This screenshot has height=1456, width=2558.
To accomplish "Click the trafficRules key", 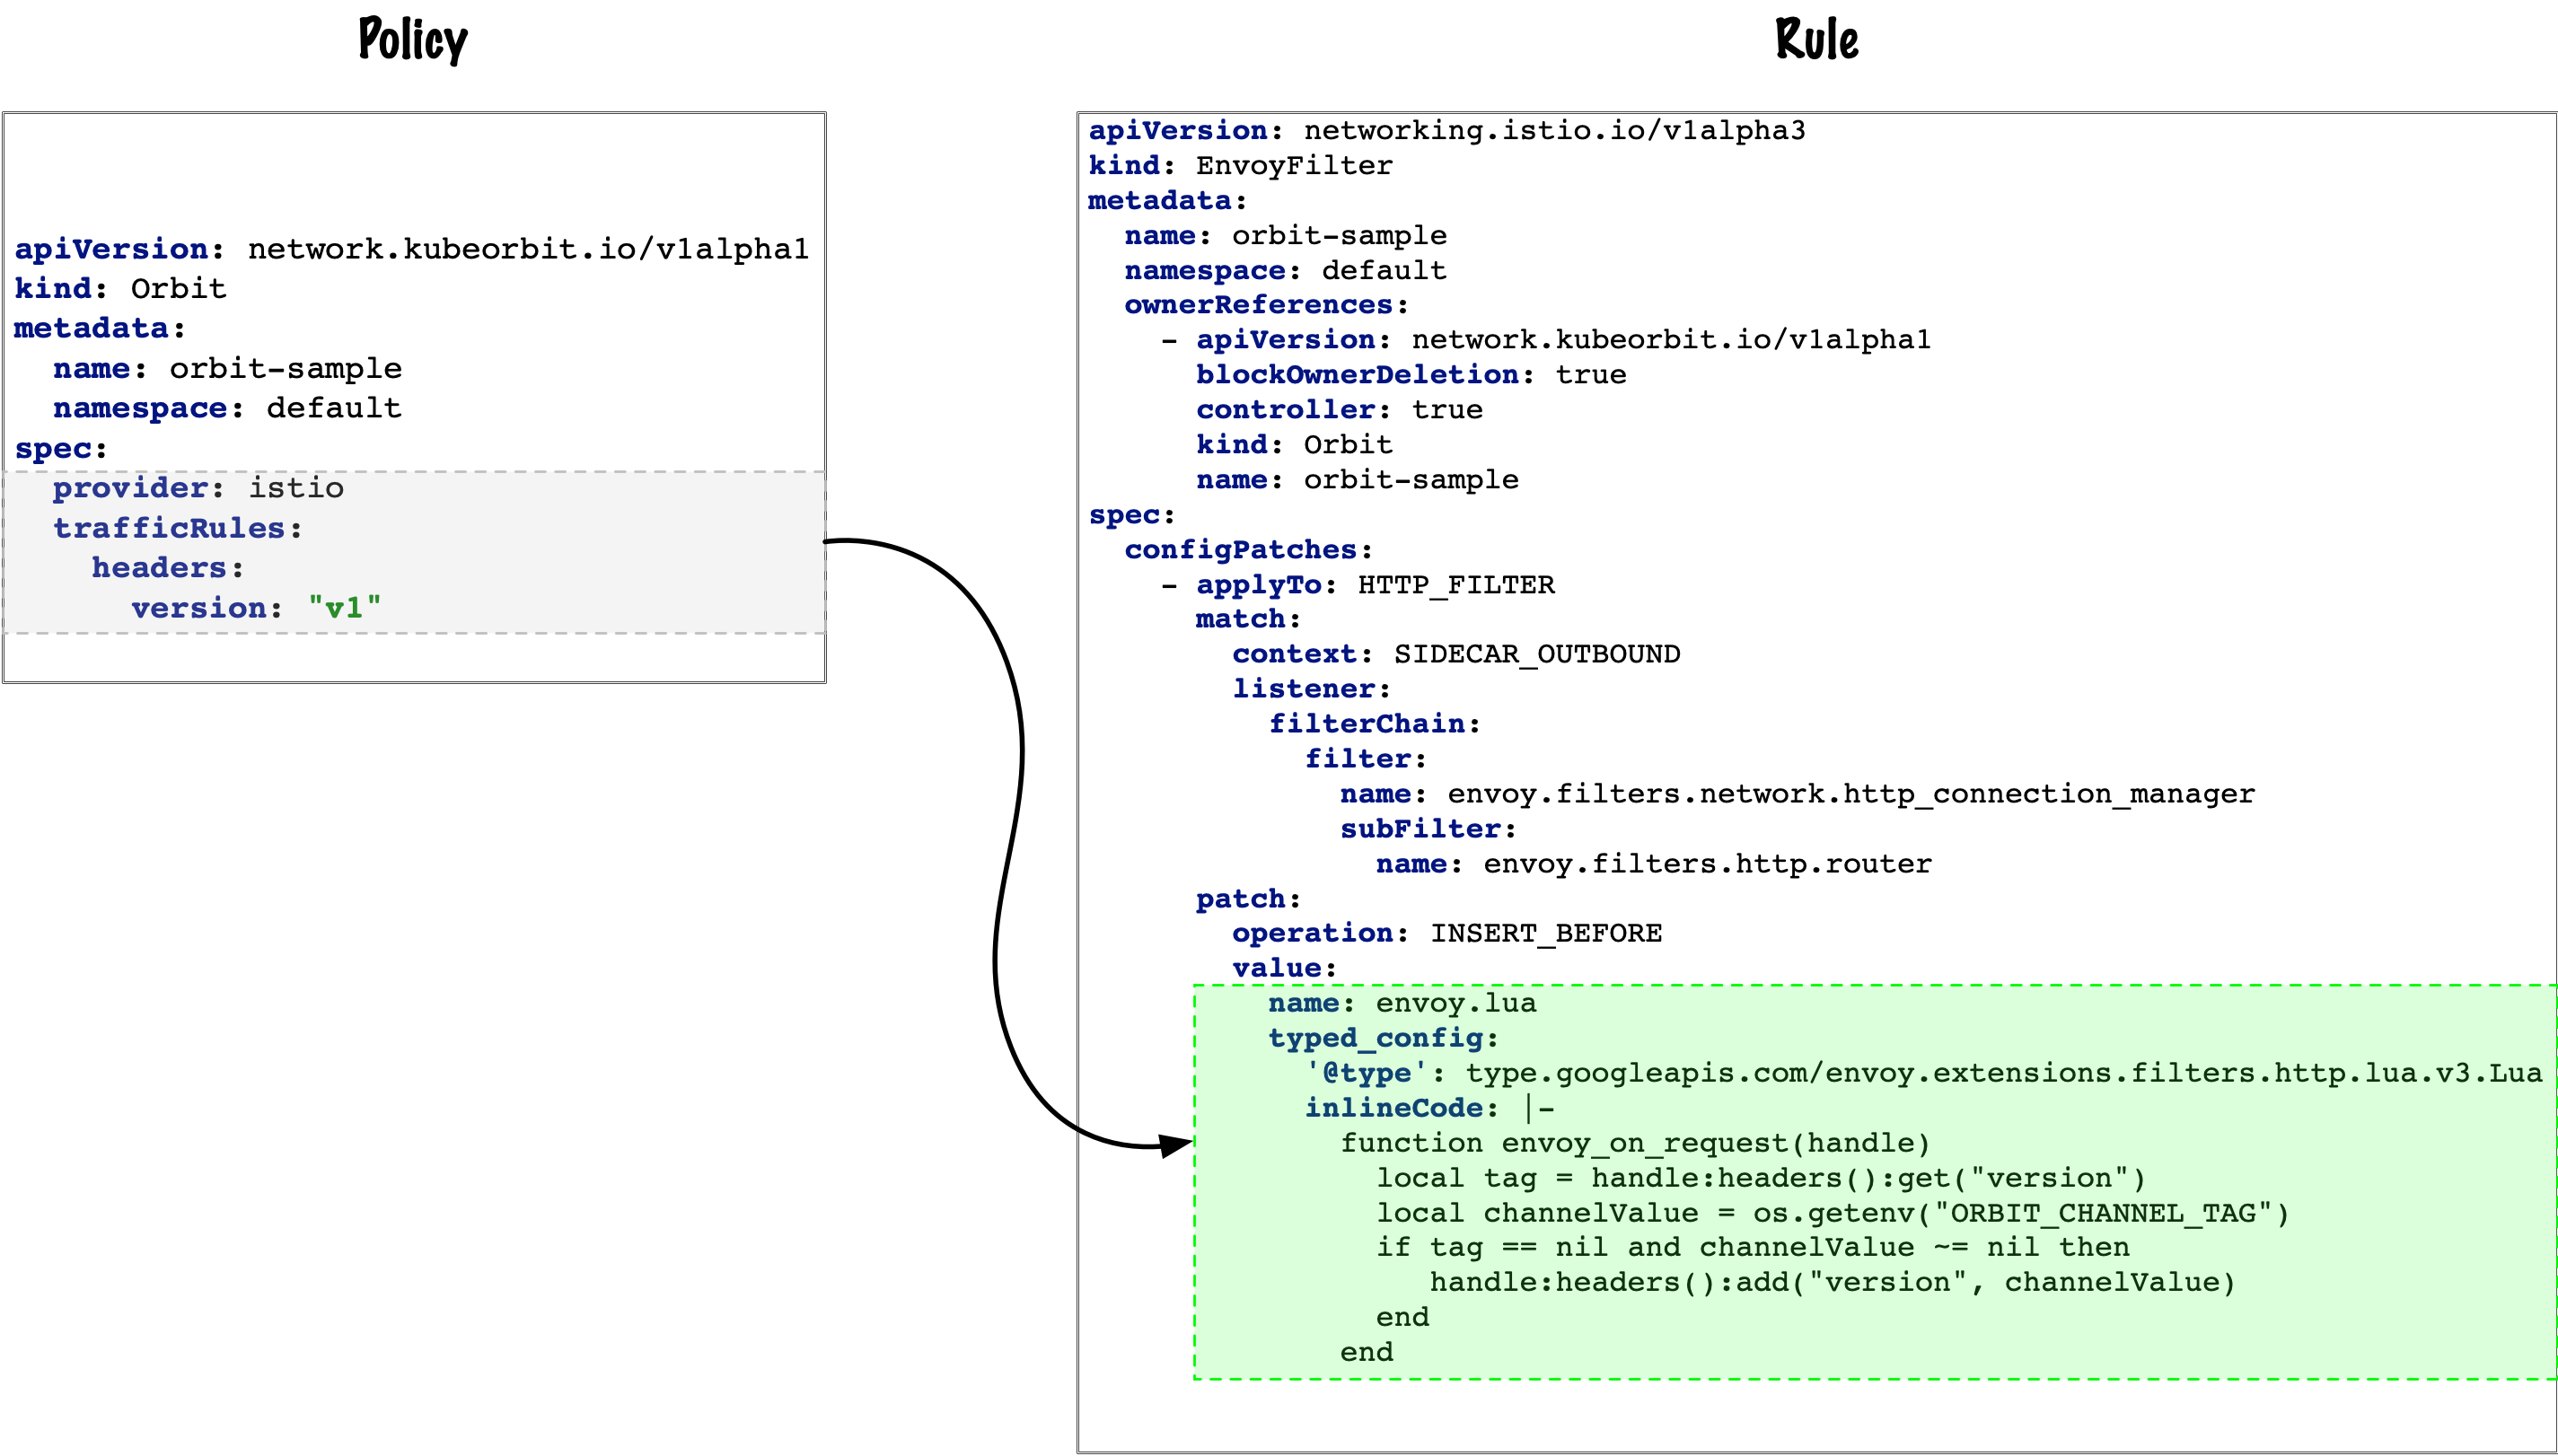I will point(169,528).
